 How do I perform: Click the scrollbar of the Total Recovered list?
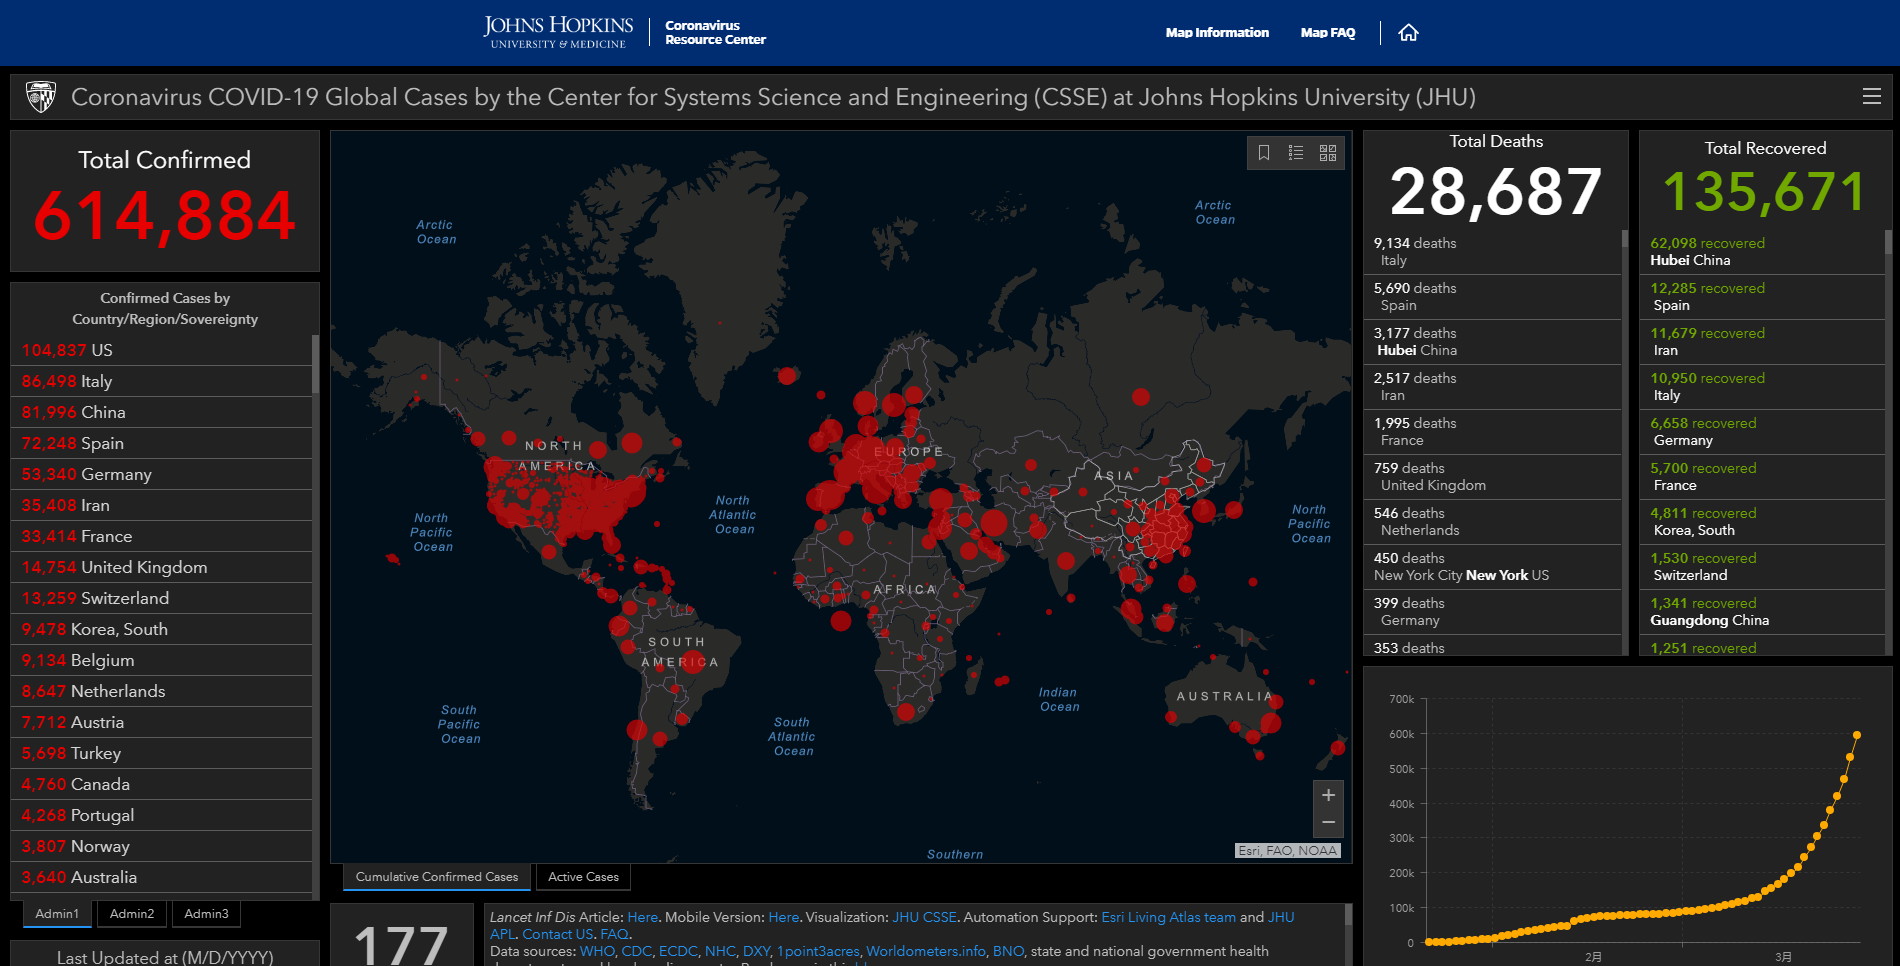point(1888,242)
